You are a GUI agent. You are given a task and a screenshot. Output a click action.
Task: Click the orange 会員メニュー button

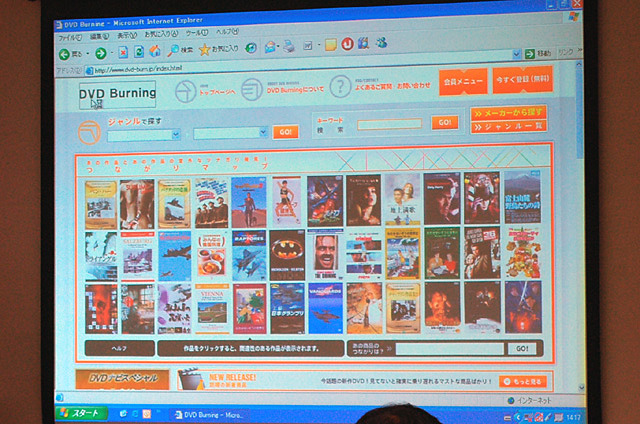click(463, 82)
